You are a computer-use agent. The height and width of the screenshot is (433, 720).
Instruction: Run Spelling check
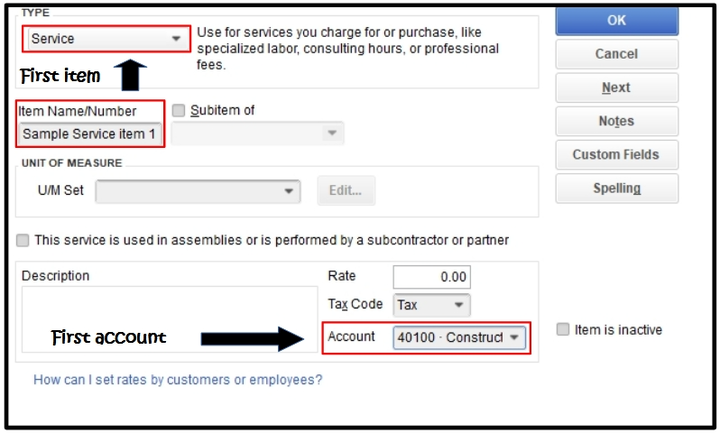pos(616,188)
